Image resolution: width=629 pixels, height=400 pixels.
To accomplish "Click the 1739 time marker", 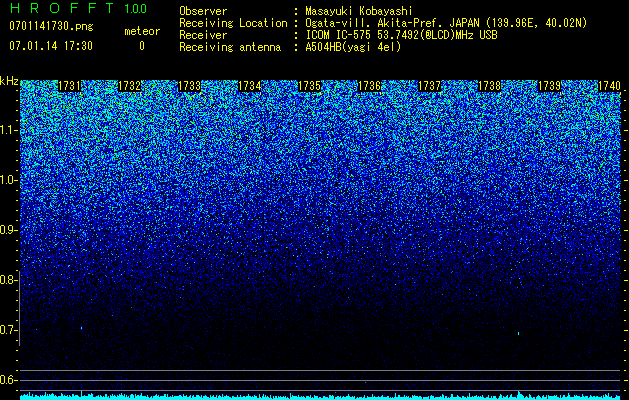I will pyautogui.click(x=550, y=86).
